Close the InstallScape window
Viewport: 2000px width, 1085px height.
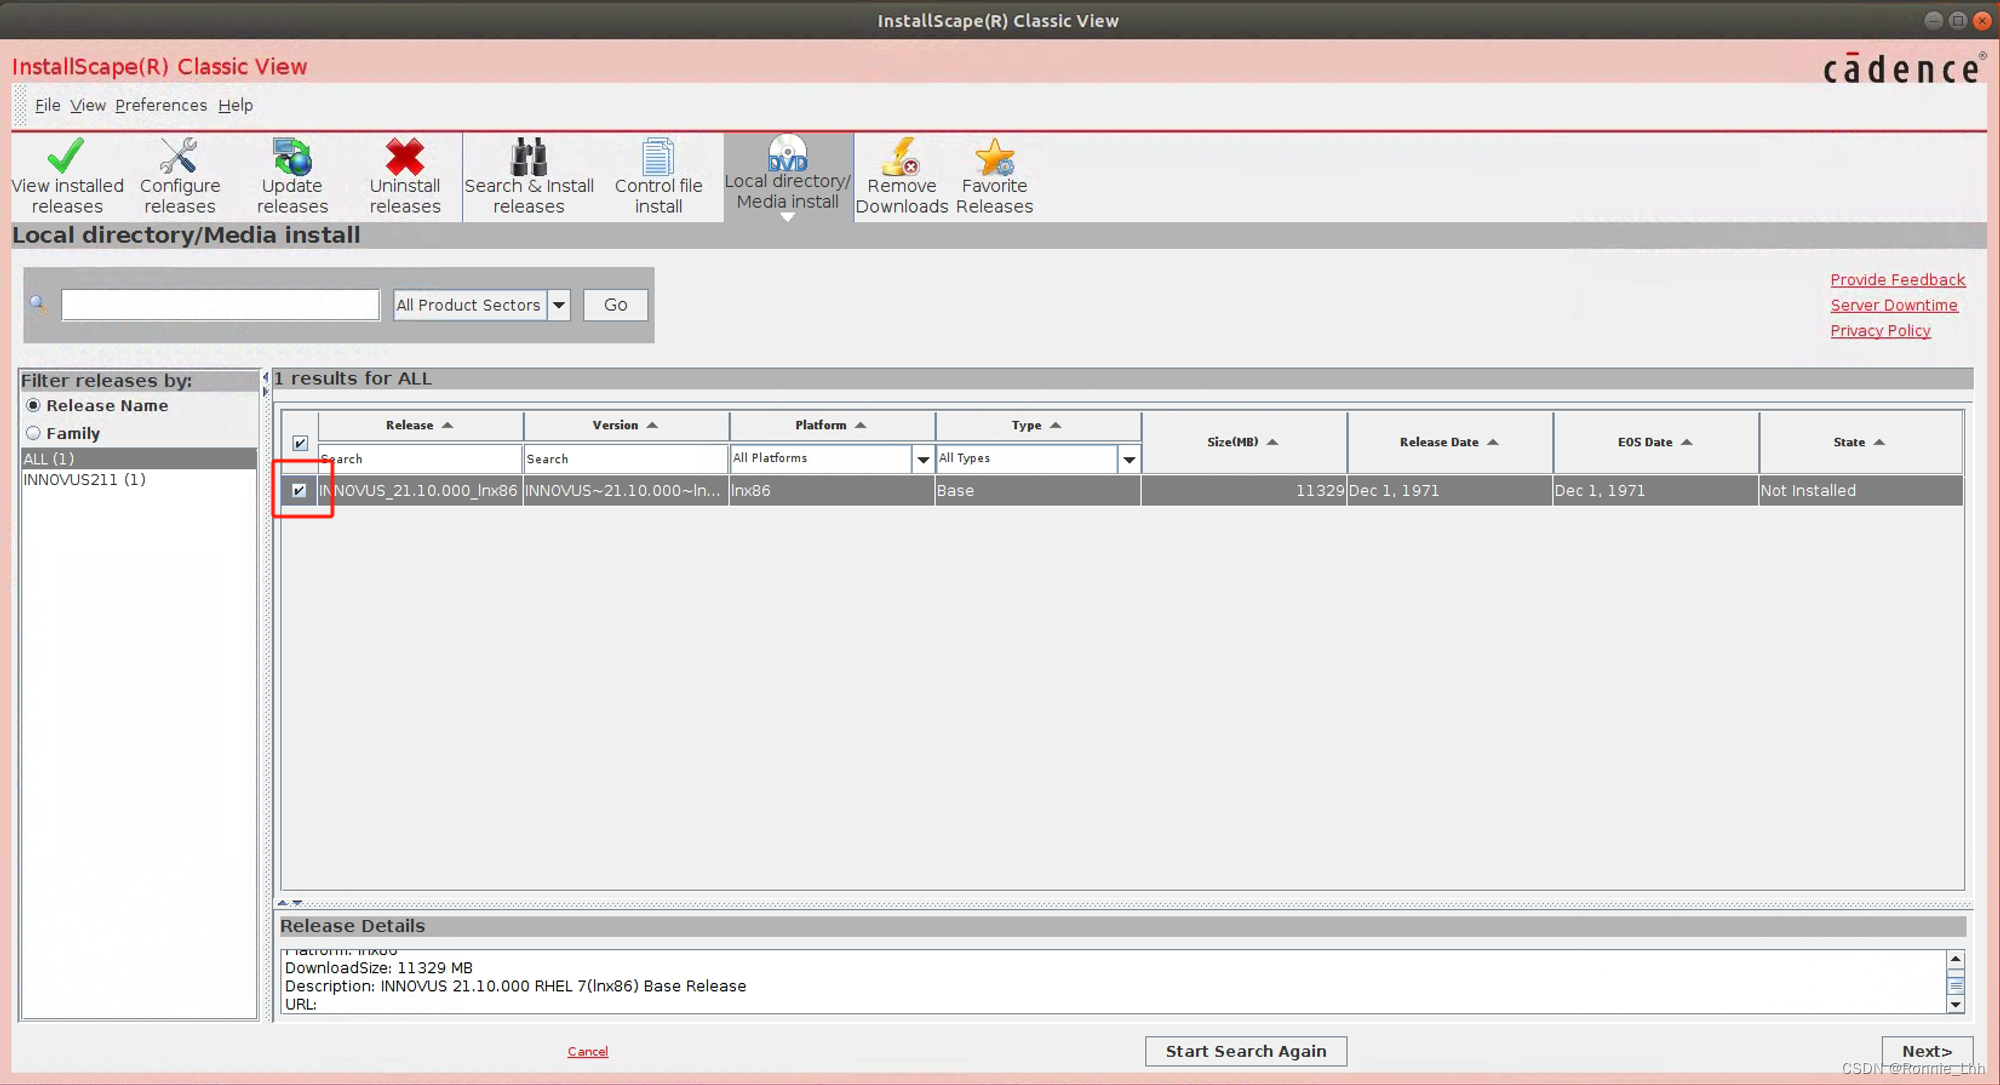(1982, 20)
